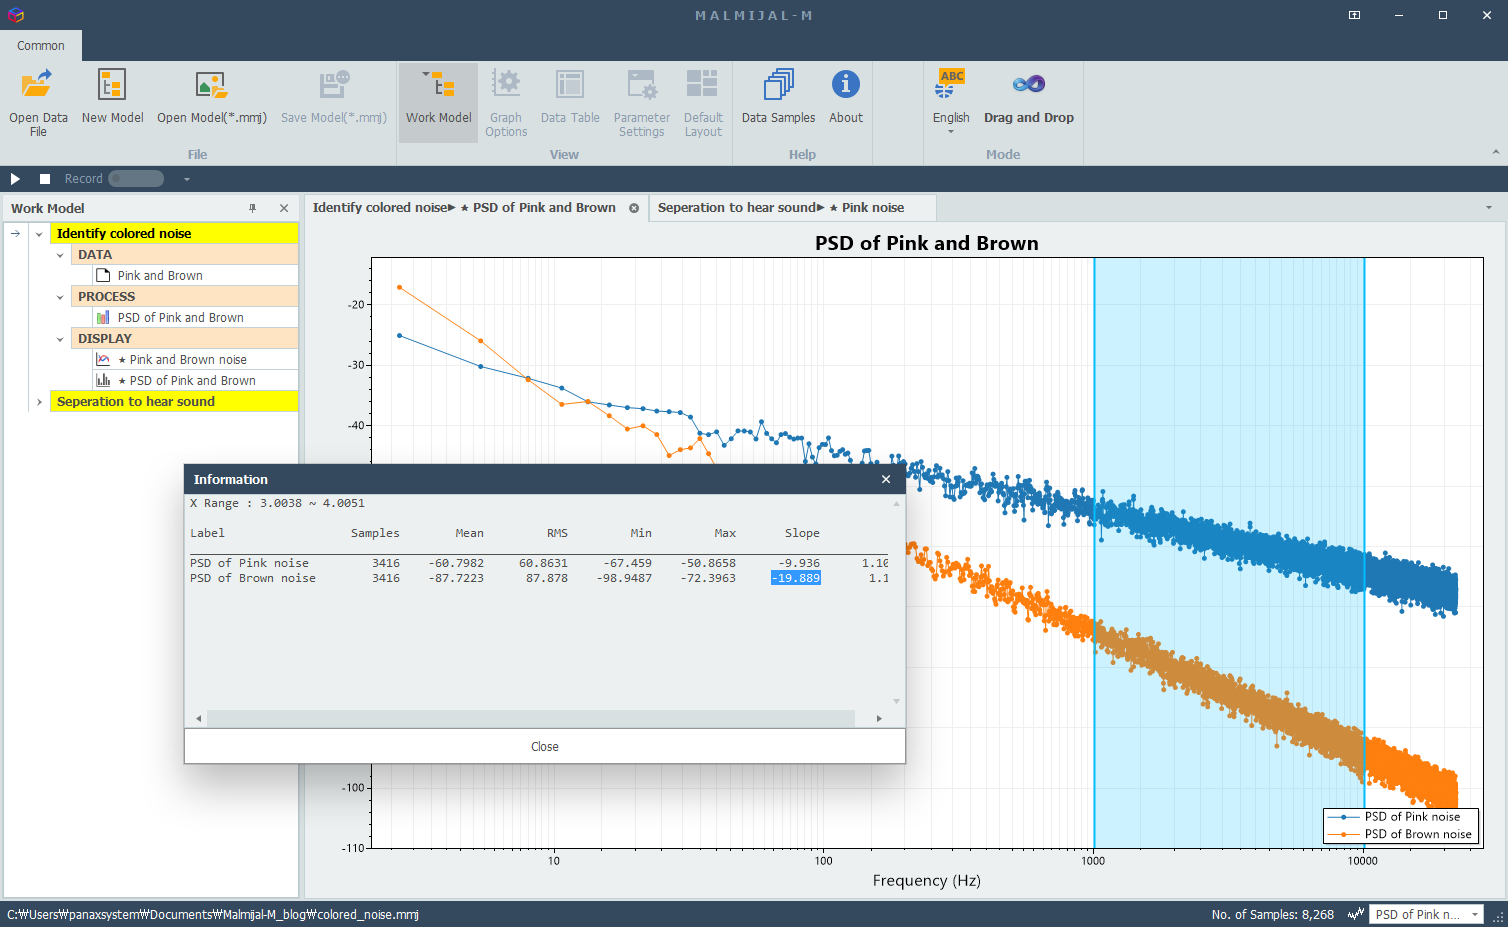Switch to PSD of Pink and Brown tab
This screenshot has height=927, width=1508.
click(x=464, y=208)
